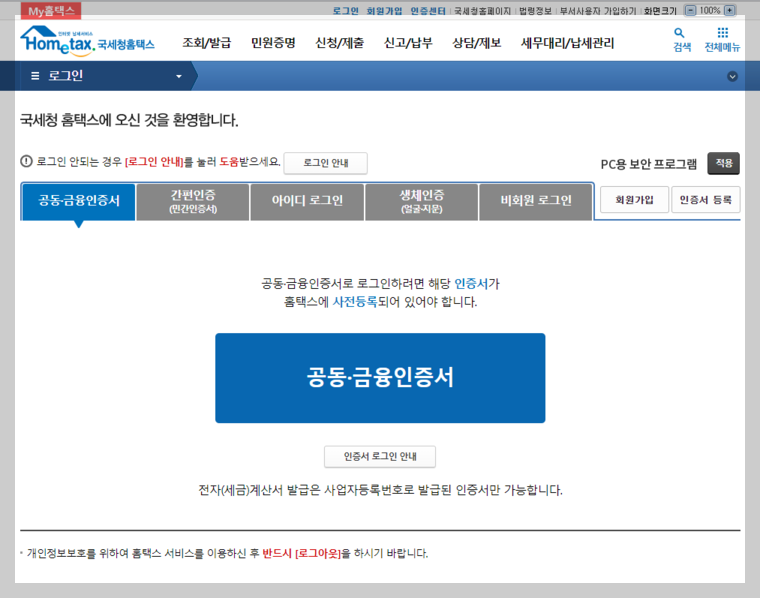The height and width of the screenshot is (598, 760).
Task: Click the red [로그아웃] text in footer
Action: (318, 553)
